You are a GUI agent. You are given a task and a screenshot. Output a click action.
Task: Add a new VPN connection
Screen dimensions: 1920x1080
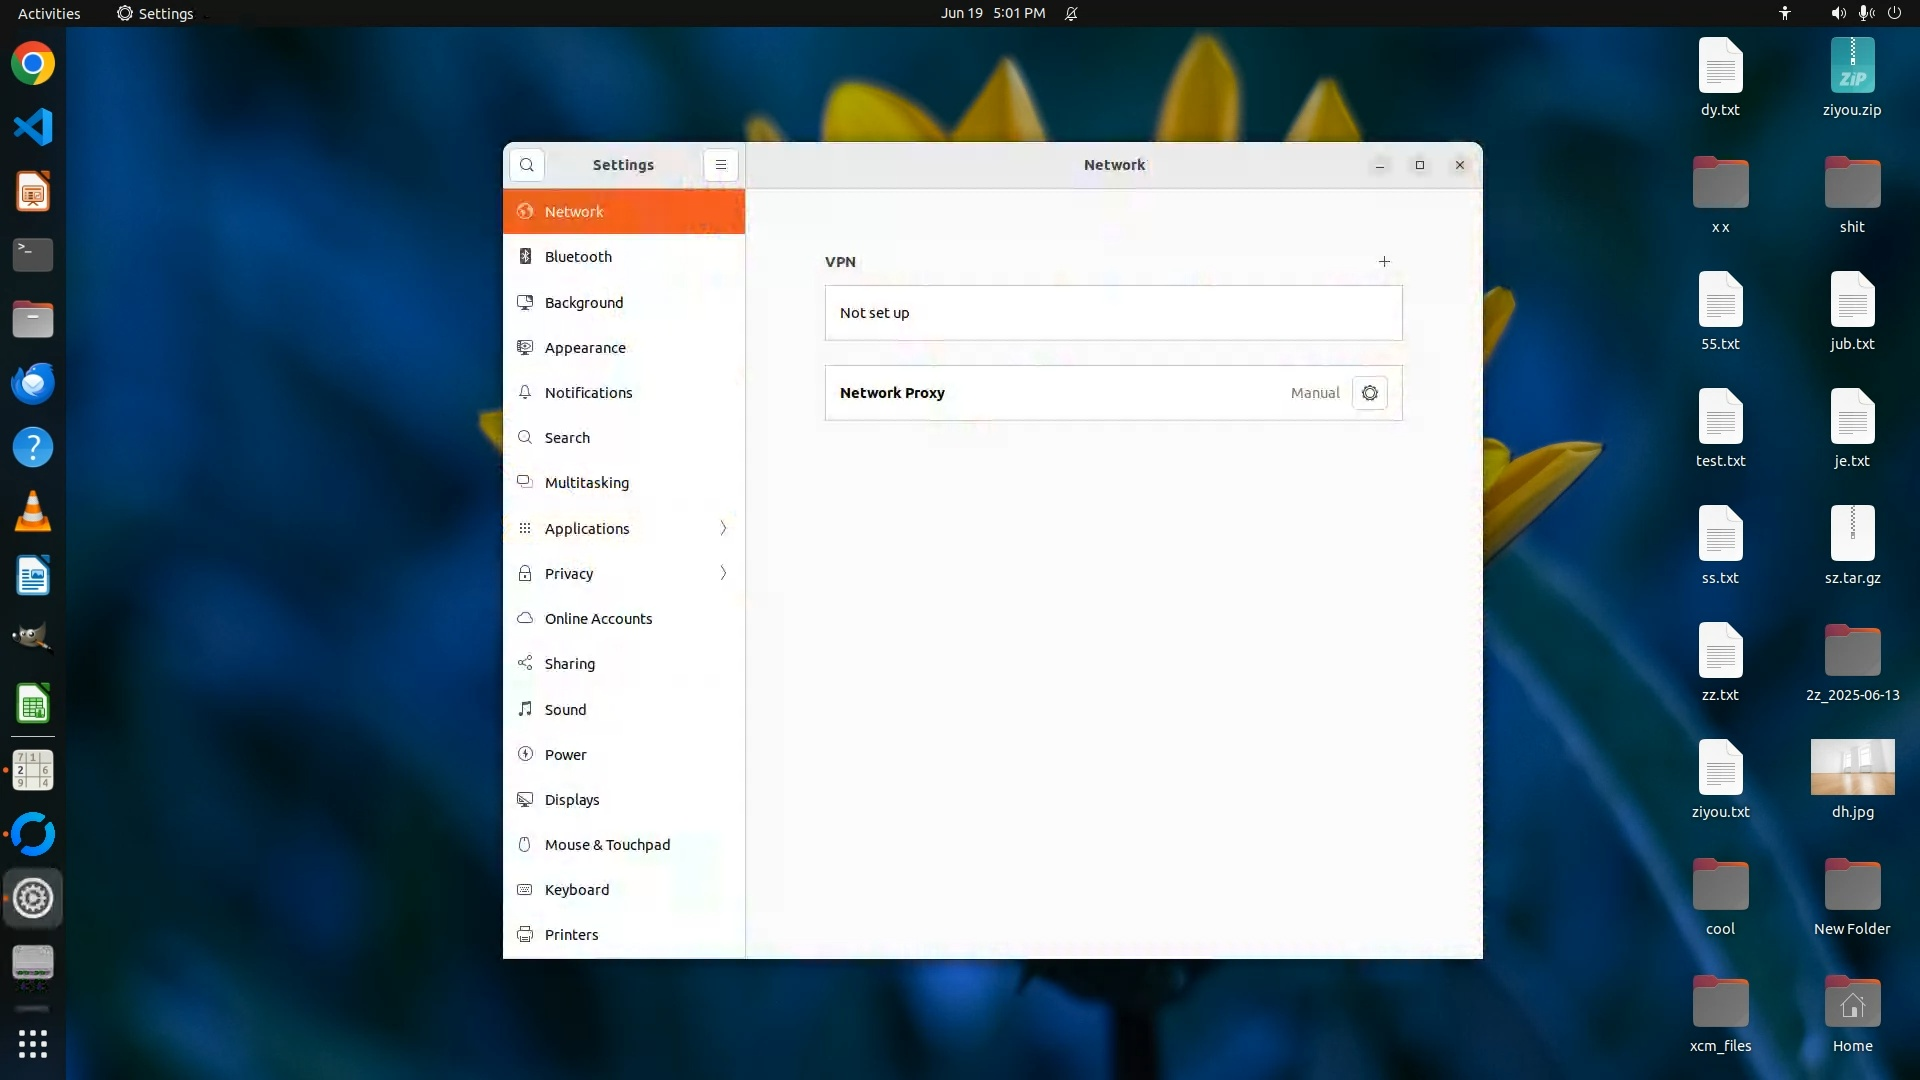pos(1384,262)
